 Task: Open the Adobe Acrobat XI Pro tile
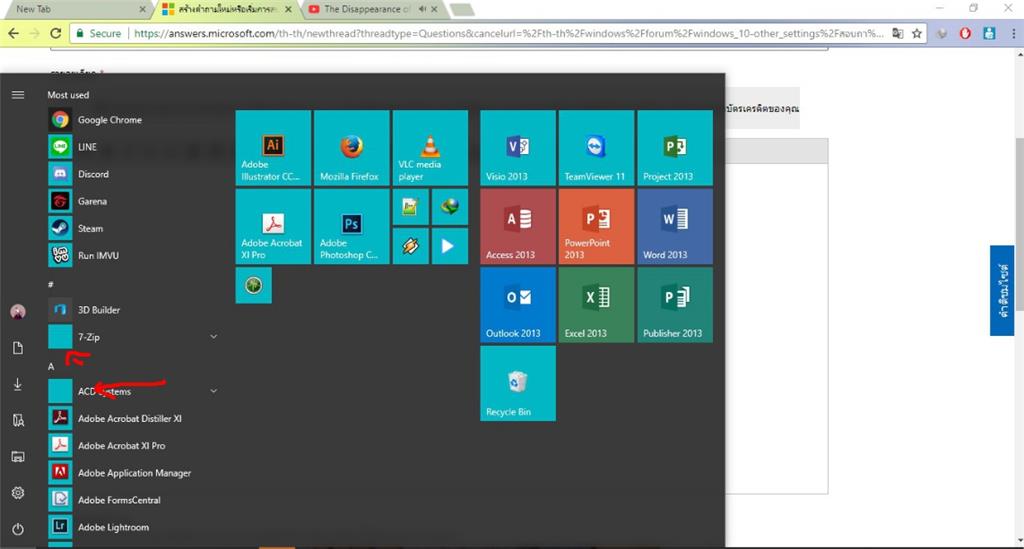tap(273, 227)
